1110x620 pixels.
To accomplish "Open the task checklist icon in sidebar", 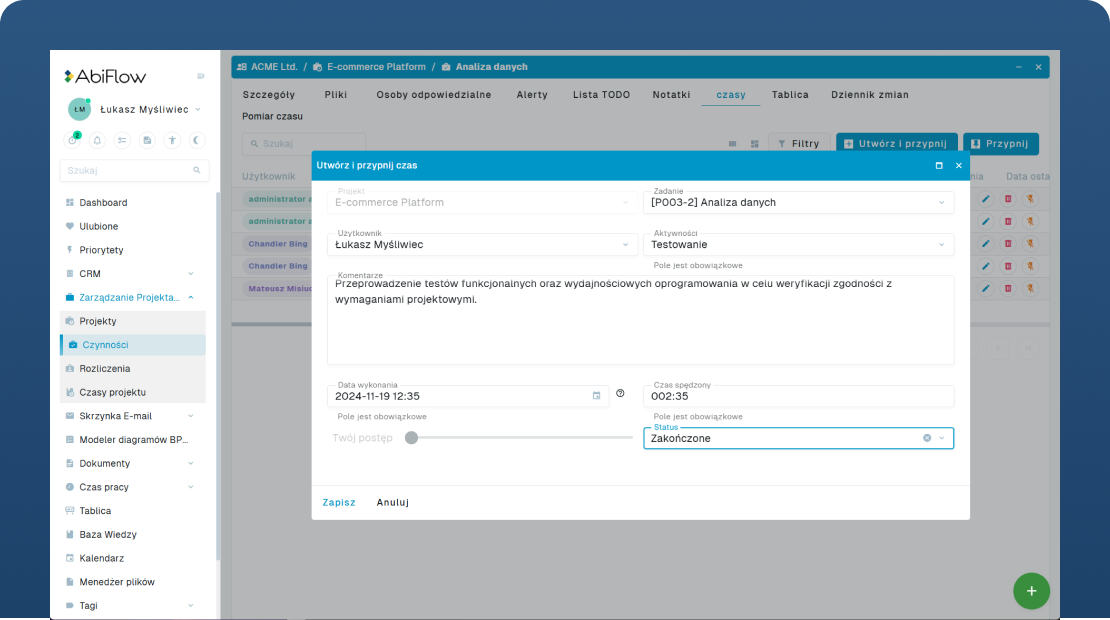I will (122, 141).
